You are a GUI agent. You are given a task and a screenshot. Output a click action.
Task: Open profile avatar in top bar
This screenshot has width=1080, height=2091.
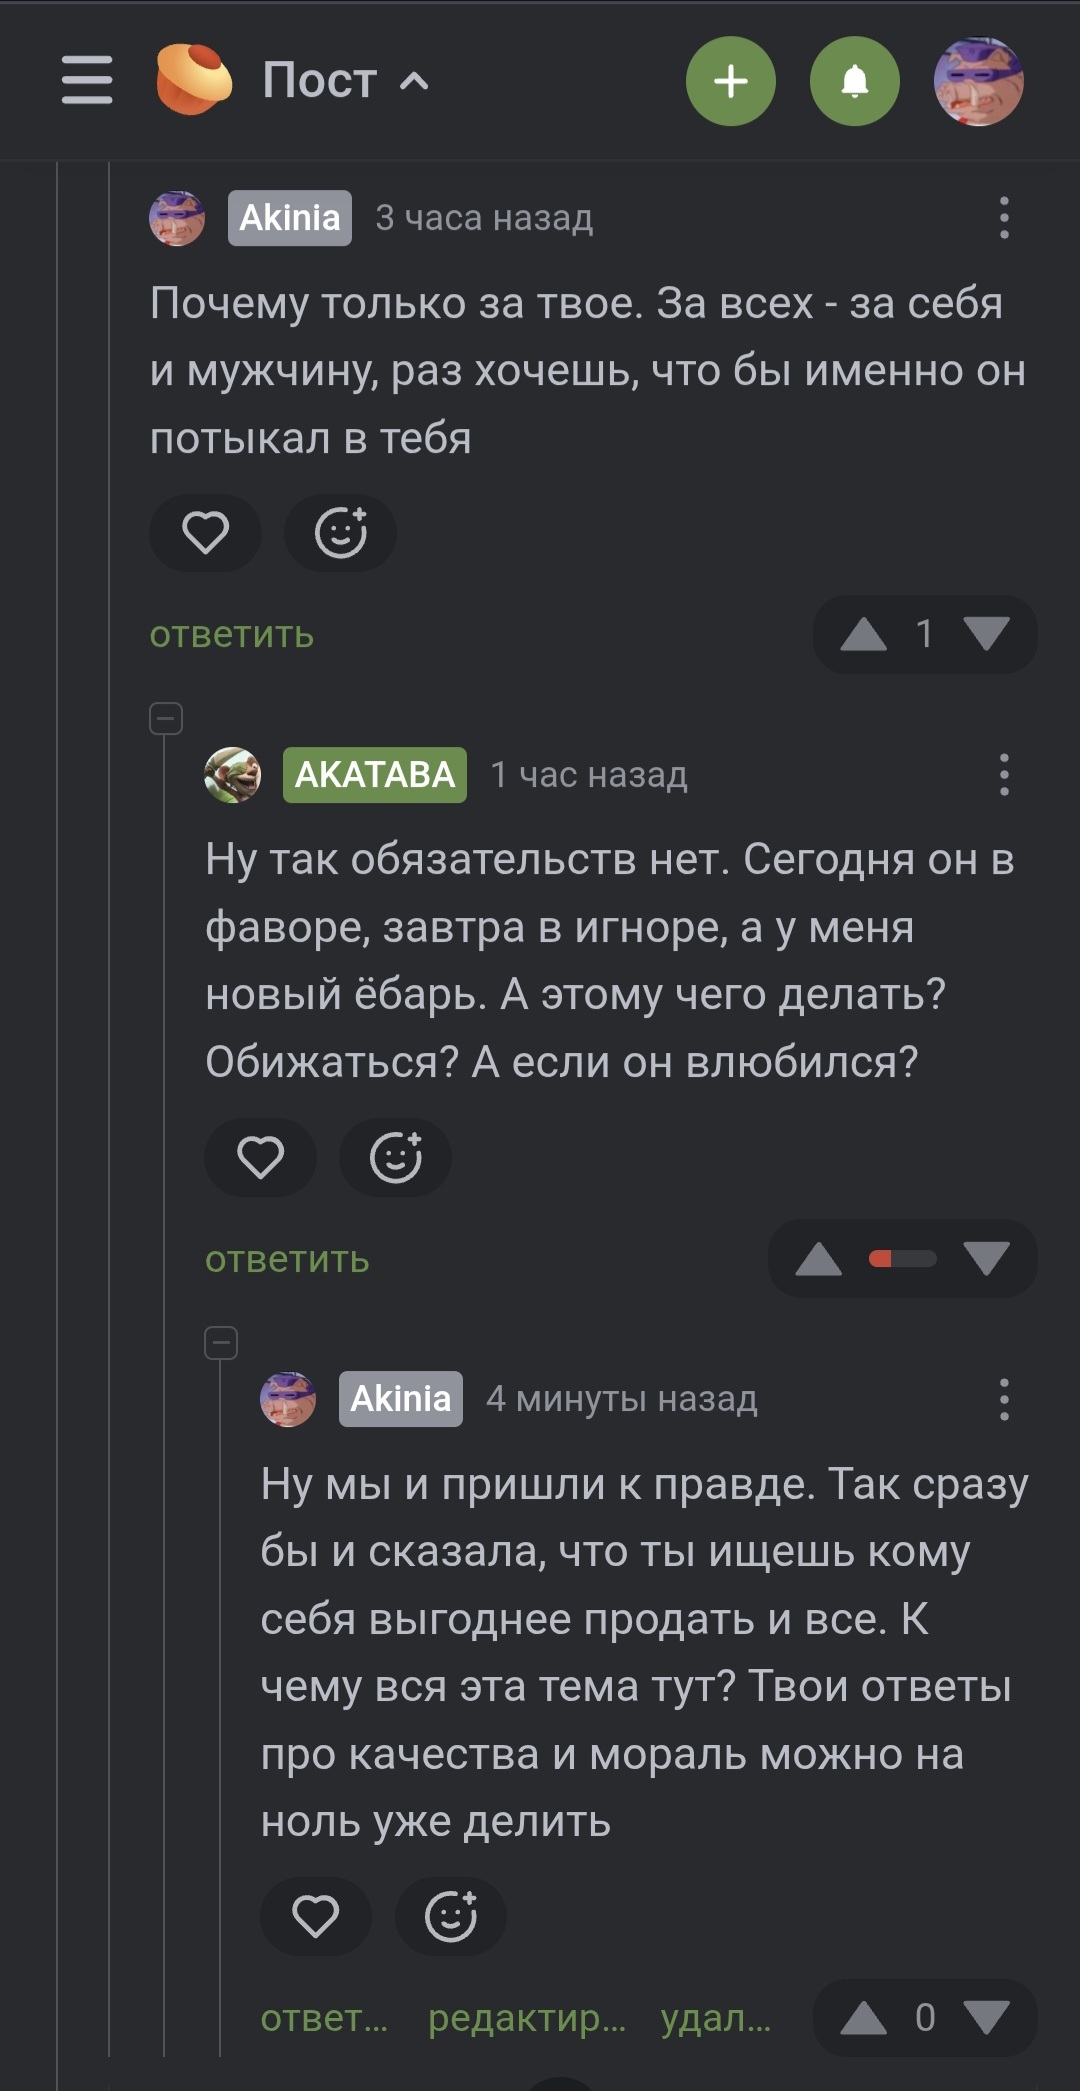point(979,81)
